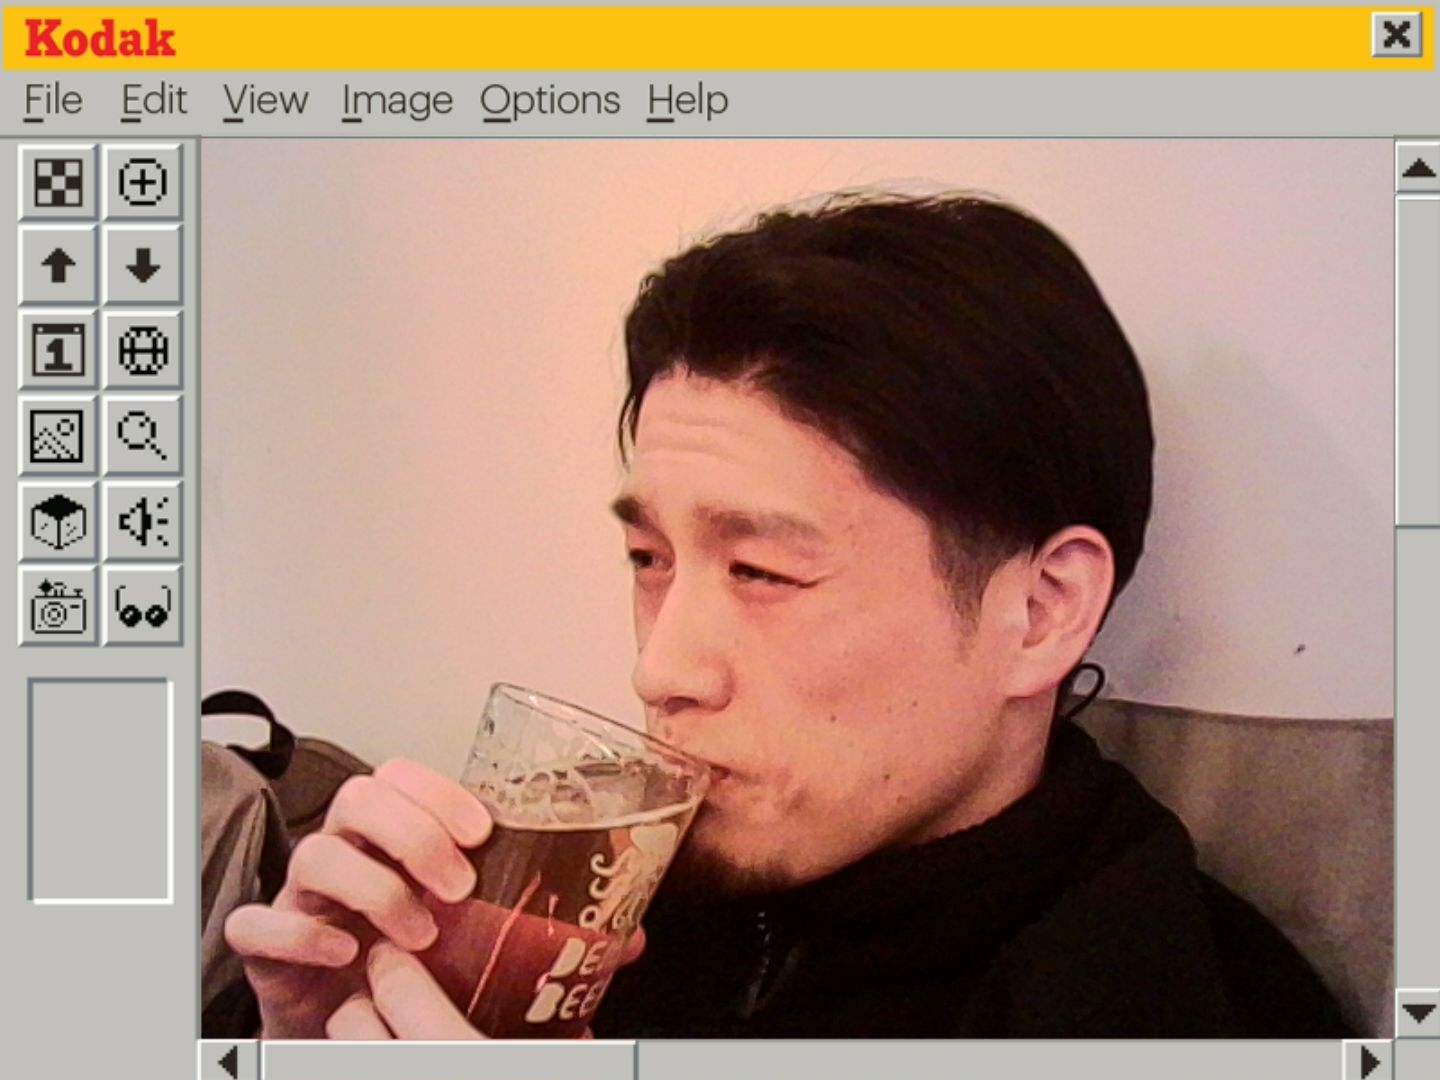Open the Options menu
The height and width of the screenshot is (1080, 1440).
pyautogui.click(x=550, y=101)
